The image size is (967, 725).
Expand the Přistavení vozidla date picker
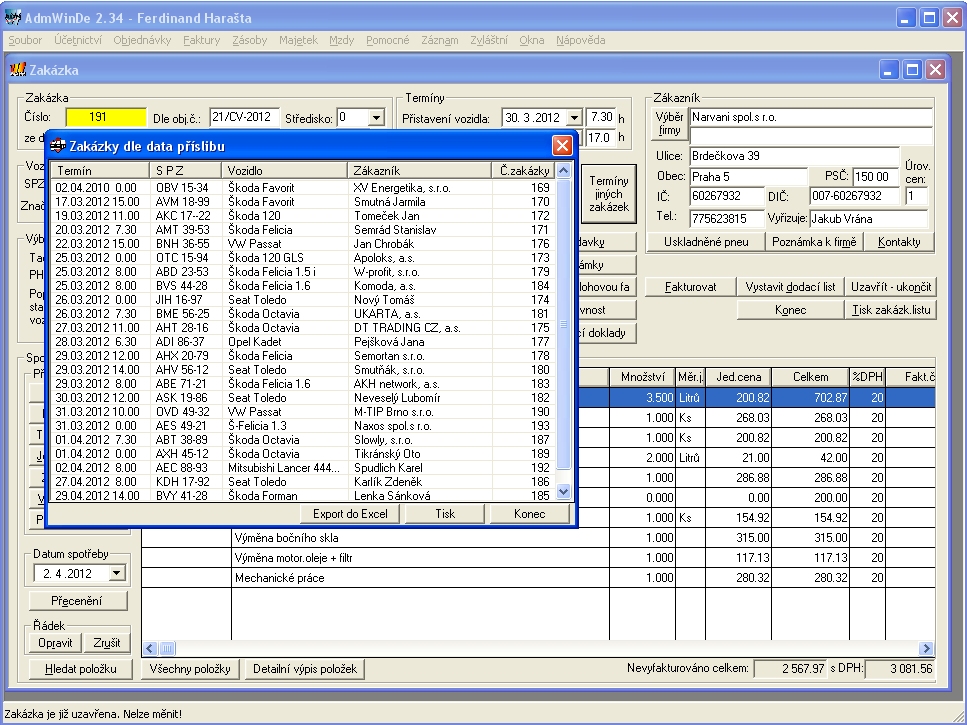click(573, 118)
